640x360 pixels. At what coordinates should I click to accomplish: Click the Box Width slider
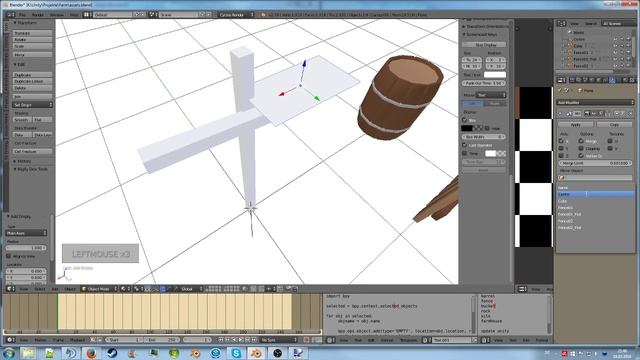click(x=484, y=137)
